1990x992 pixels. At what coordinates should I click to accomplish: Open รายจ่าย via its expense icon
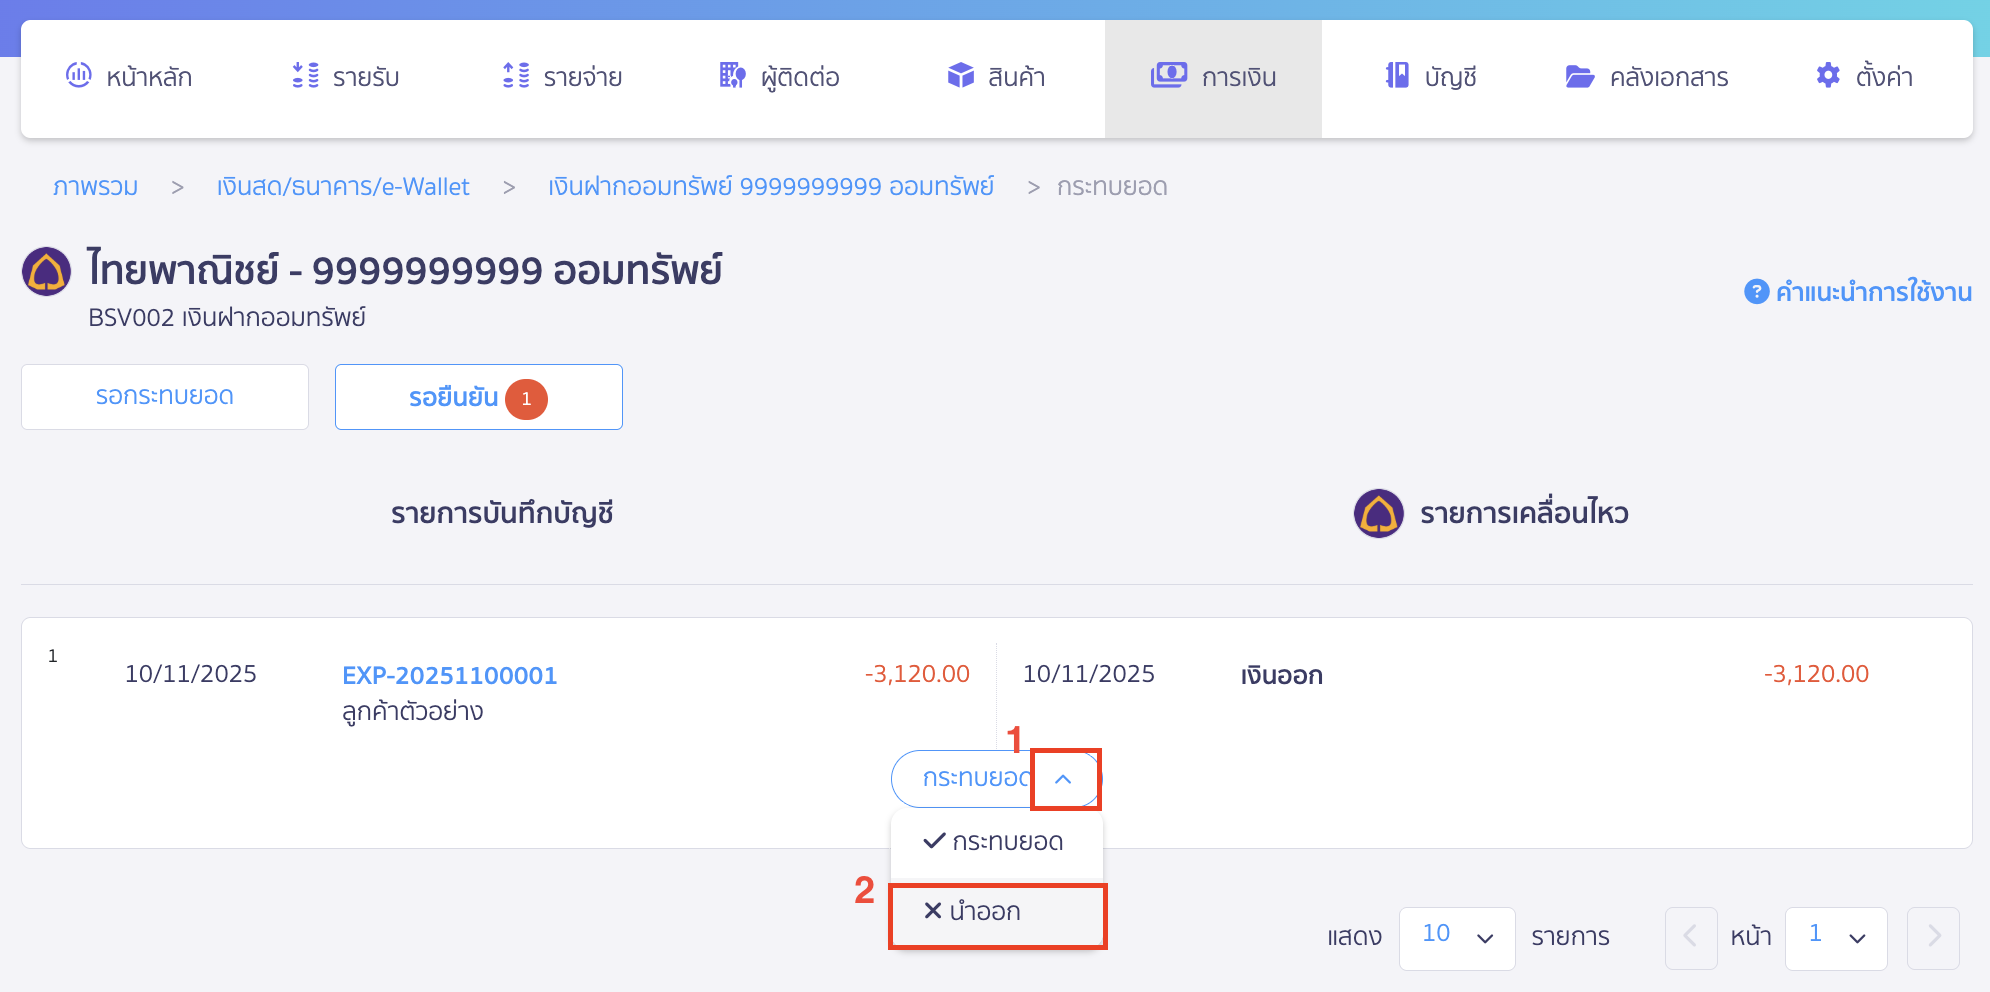tap(513, 76)
